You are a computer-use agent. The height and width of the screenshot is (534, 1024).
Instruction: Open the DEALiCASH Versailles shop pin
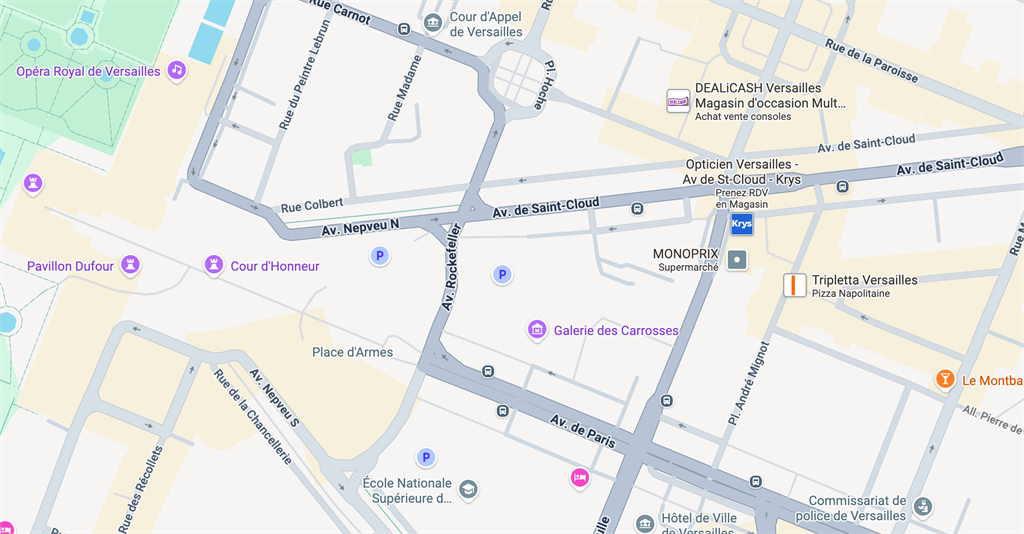point(678,101)
